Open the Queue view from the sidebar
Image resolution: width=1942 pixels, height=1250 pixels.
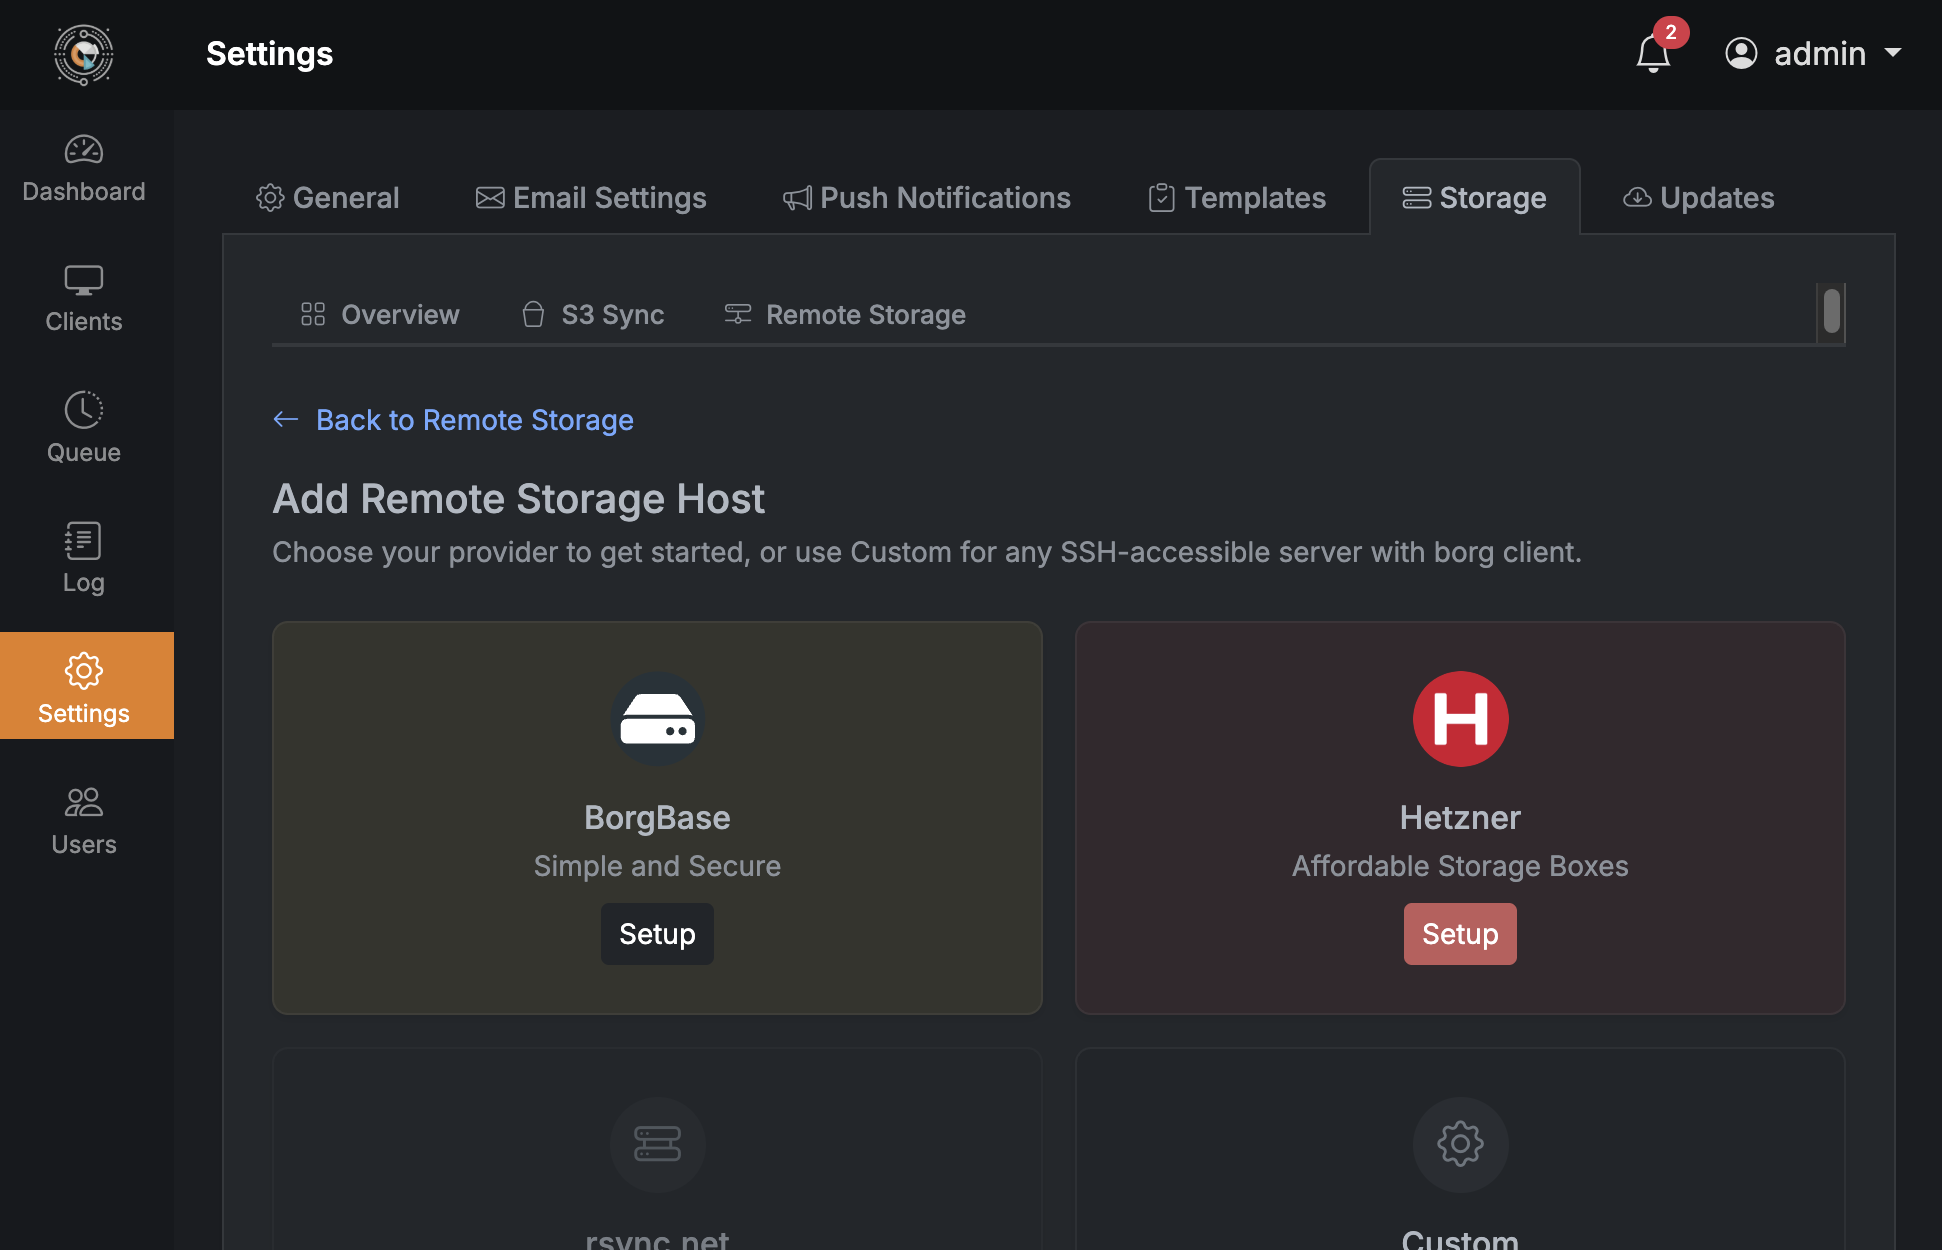[84, 428]
